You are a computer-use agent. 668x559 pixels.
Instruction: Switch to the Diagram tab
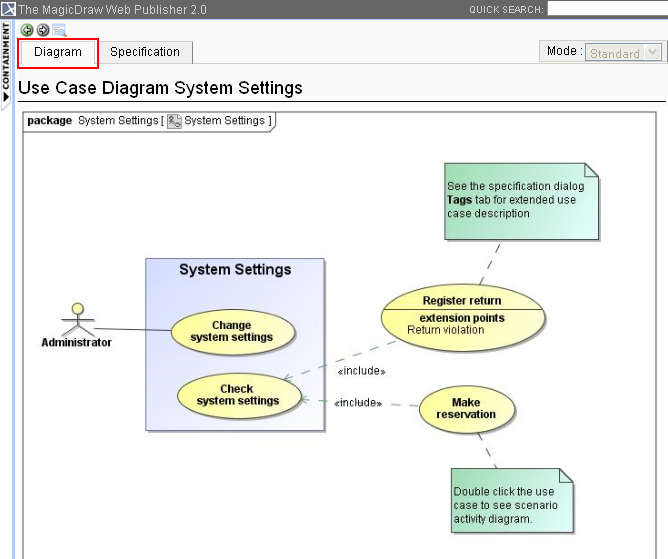(58, 52)
